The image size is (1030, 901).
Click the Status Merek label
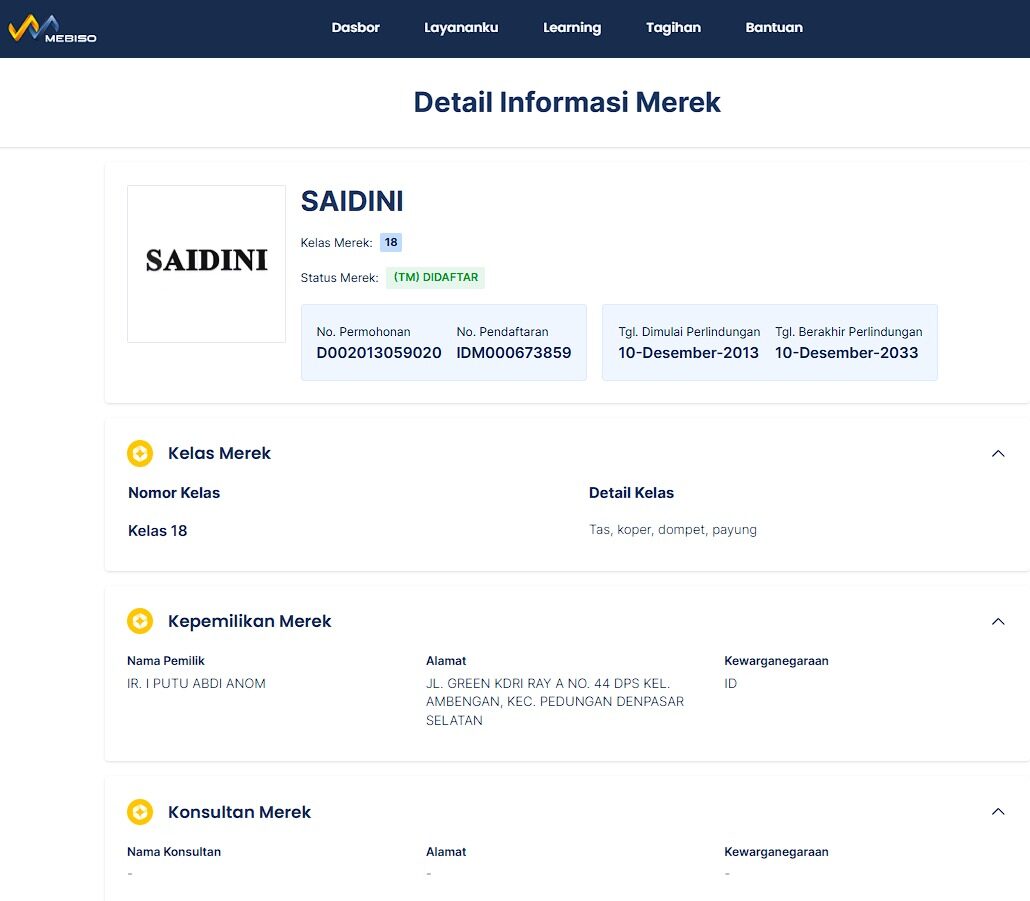click(x=340, y=278)
